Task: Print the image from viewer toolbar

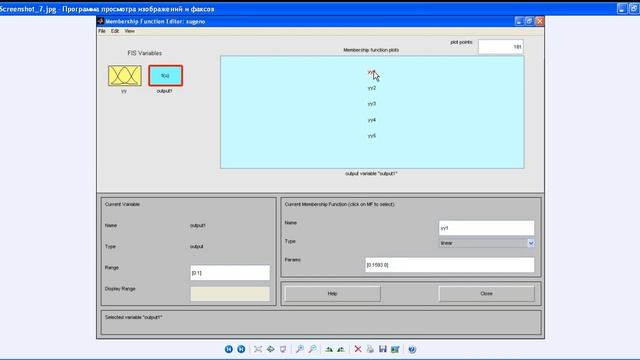Action: coord(370,349)
